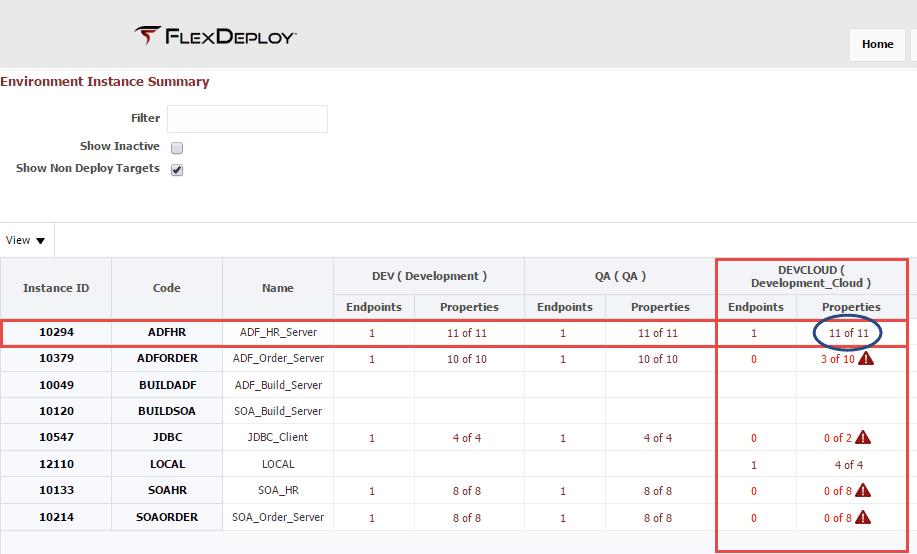Image resolution: width=917 pixels, height=554 pixels.
Task: Click red 0 of 8 in SOAORDER row
Action: point(838,518)
